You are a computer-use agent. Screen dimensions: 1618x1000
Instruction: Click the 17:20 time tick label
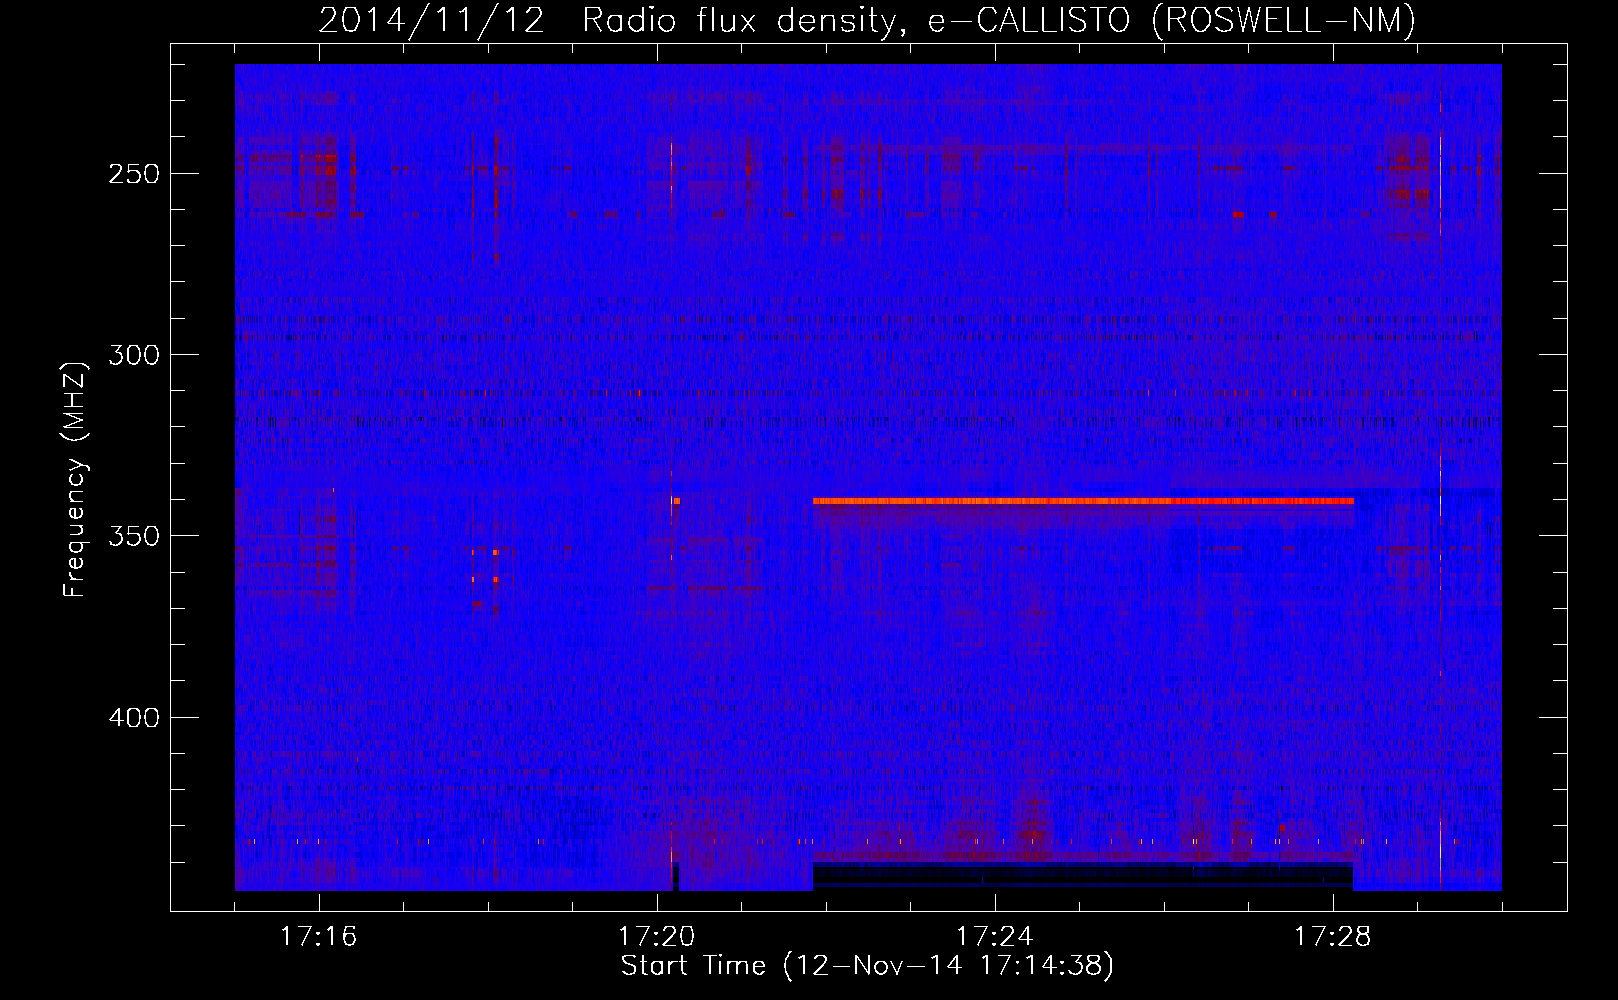[x=656, y=937]
